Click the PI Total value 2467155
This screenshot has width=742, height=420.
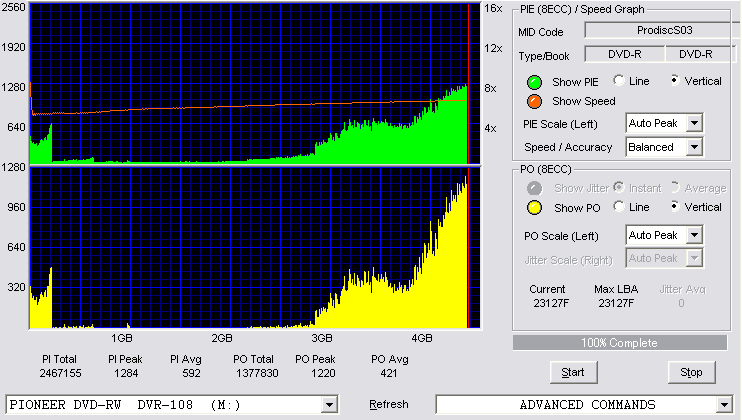61,373
